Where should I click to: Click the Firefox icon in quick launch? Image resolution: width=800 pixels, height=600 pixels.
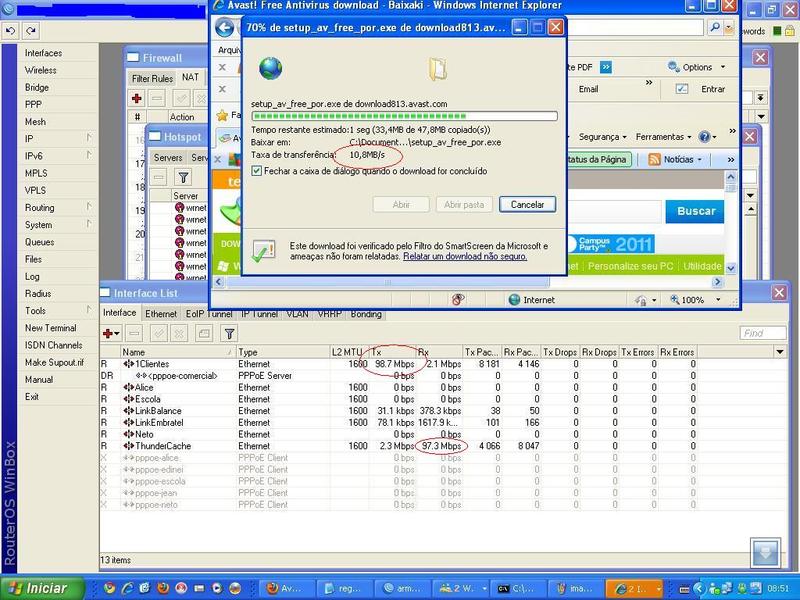163,588
